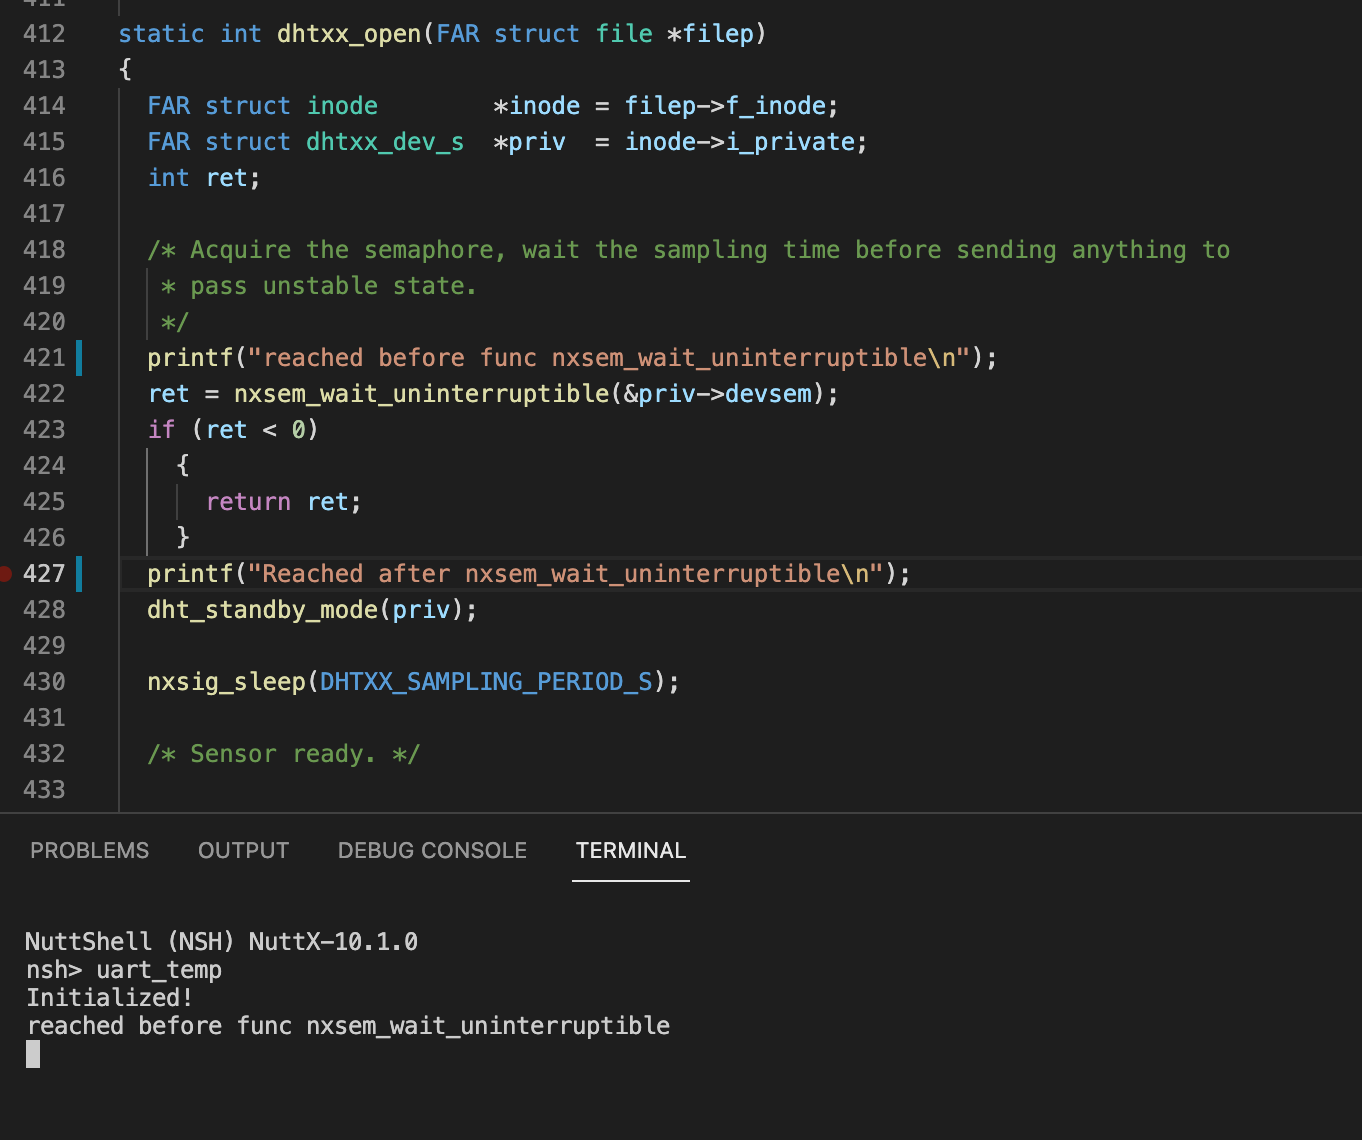The height and width of the screenshot is (1140, 1362).
Task: Click '&priv->devsem' argument
Action: pyautogui.click(x=718, y=394)
